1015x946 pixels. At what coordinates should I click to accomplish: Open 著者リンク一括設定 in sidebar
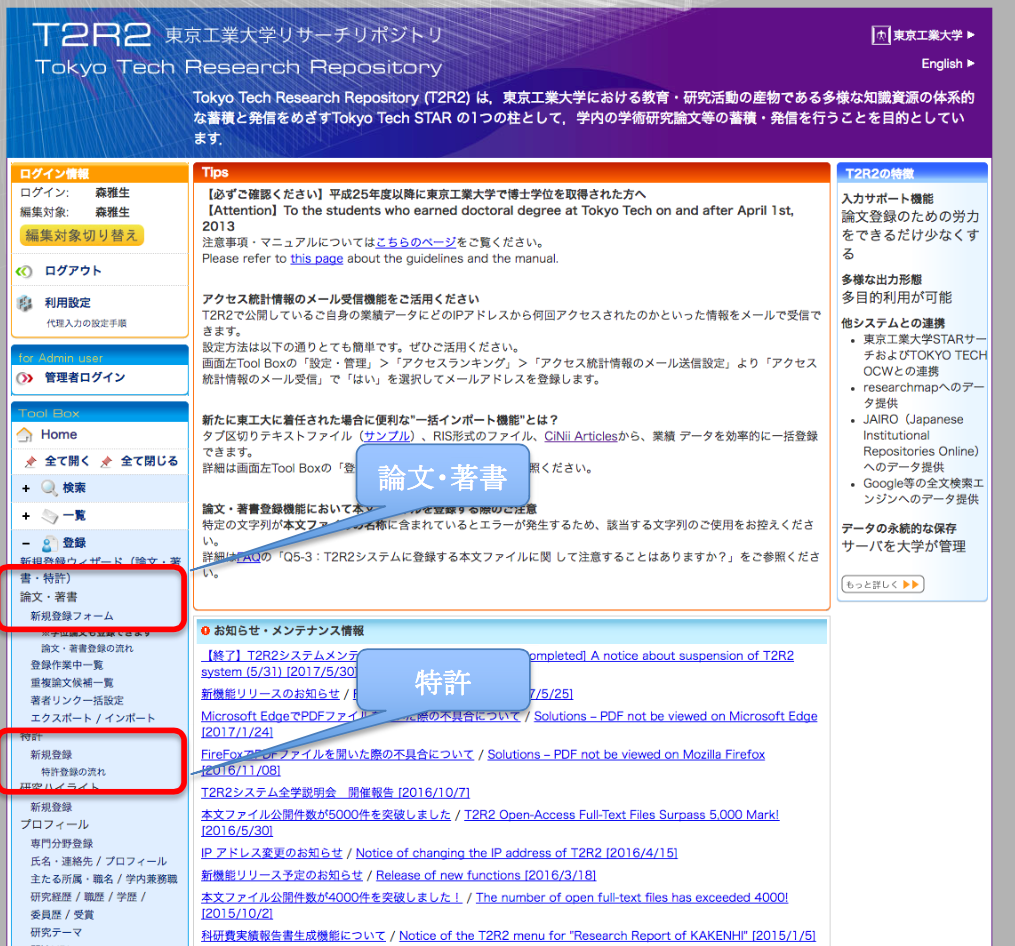pyautogui.click(x=77, y=700)
